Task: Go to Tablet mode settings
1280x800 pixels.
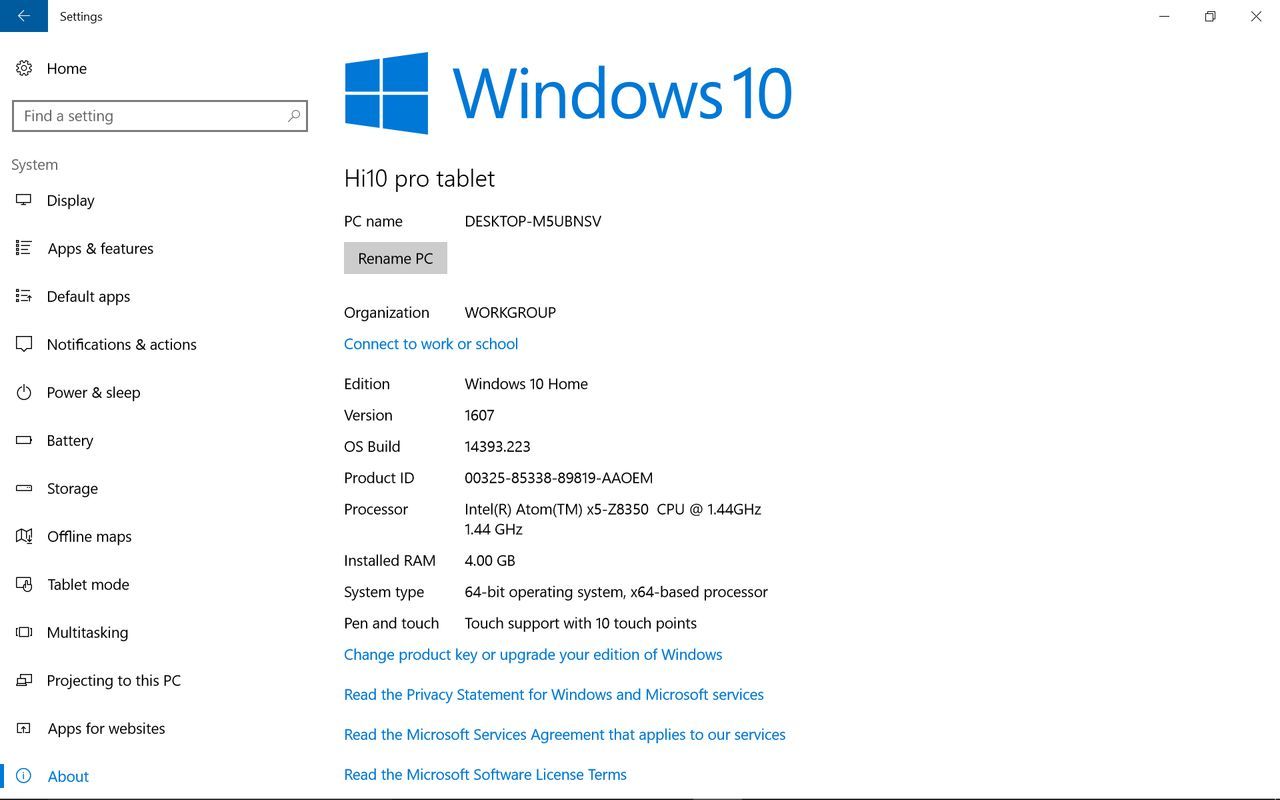Action: (88, 584)
